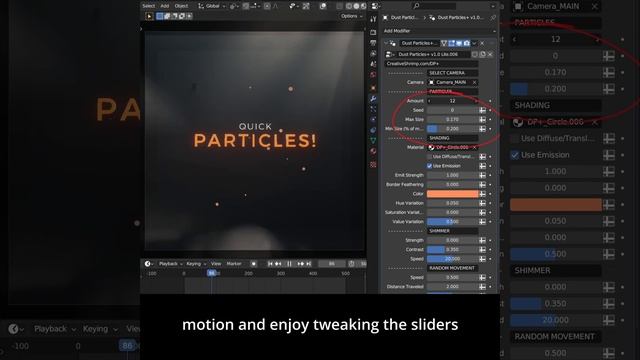
Task: Open the Select menu in viewport header
Action: pos(149,6)
